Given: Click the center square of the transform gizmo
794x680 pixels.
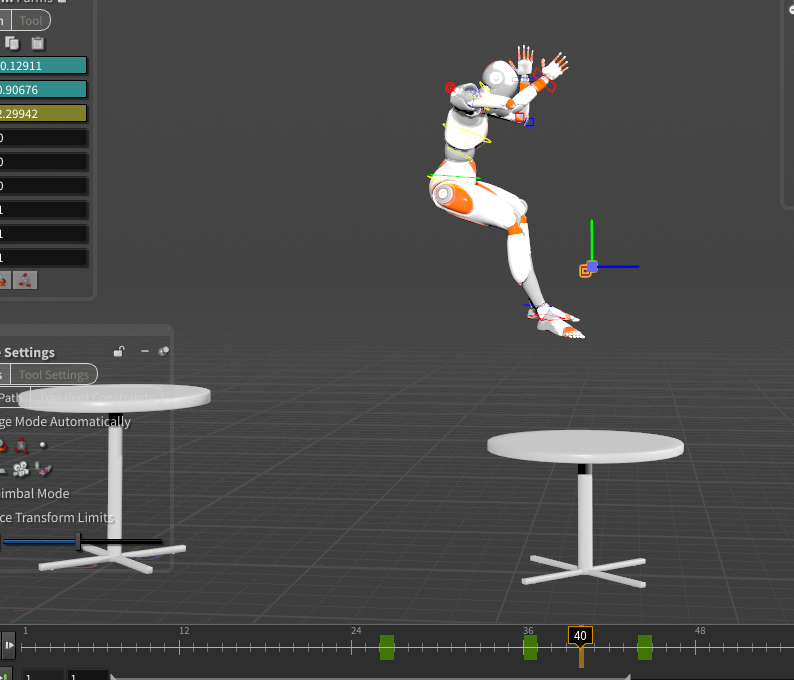Looking at the screenshot, I should point(592,266).
